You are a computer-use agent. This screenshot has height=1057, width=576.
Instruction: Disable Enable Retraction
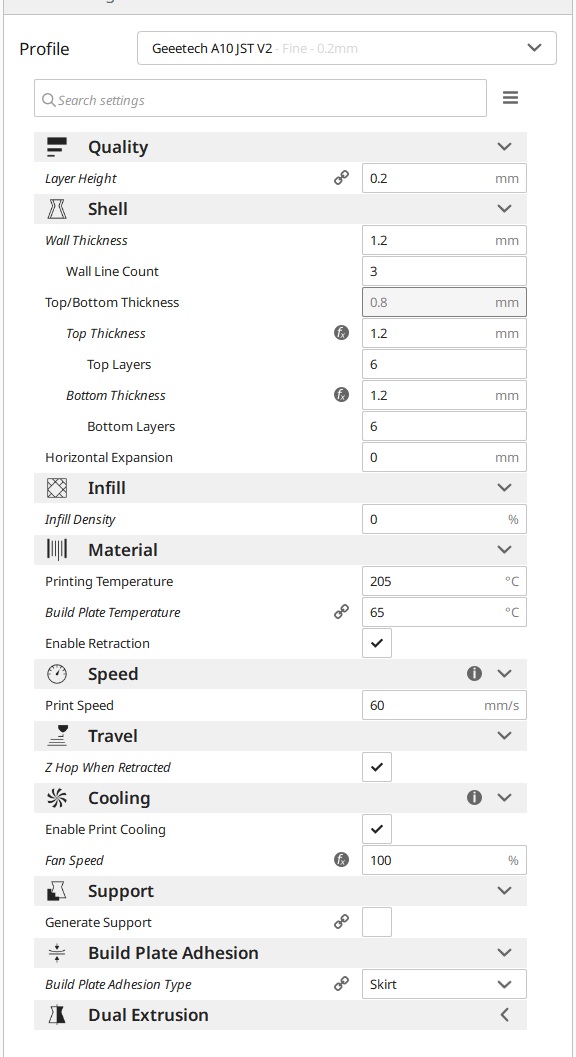tap(377, 643)
